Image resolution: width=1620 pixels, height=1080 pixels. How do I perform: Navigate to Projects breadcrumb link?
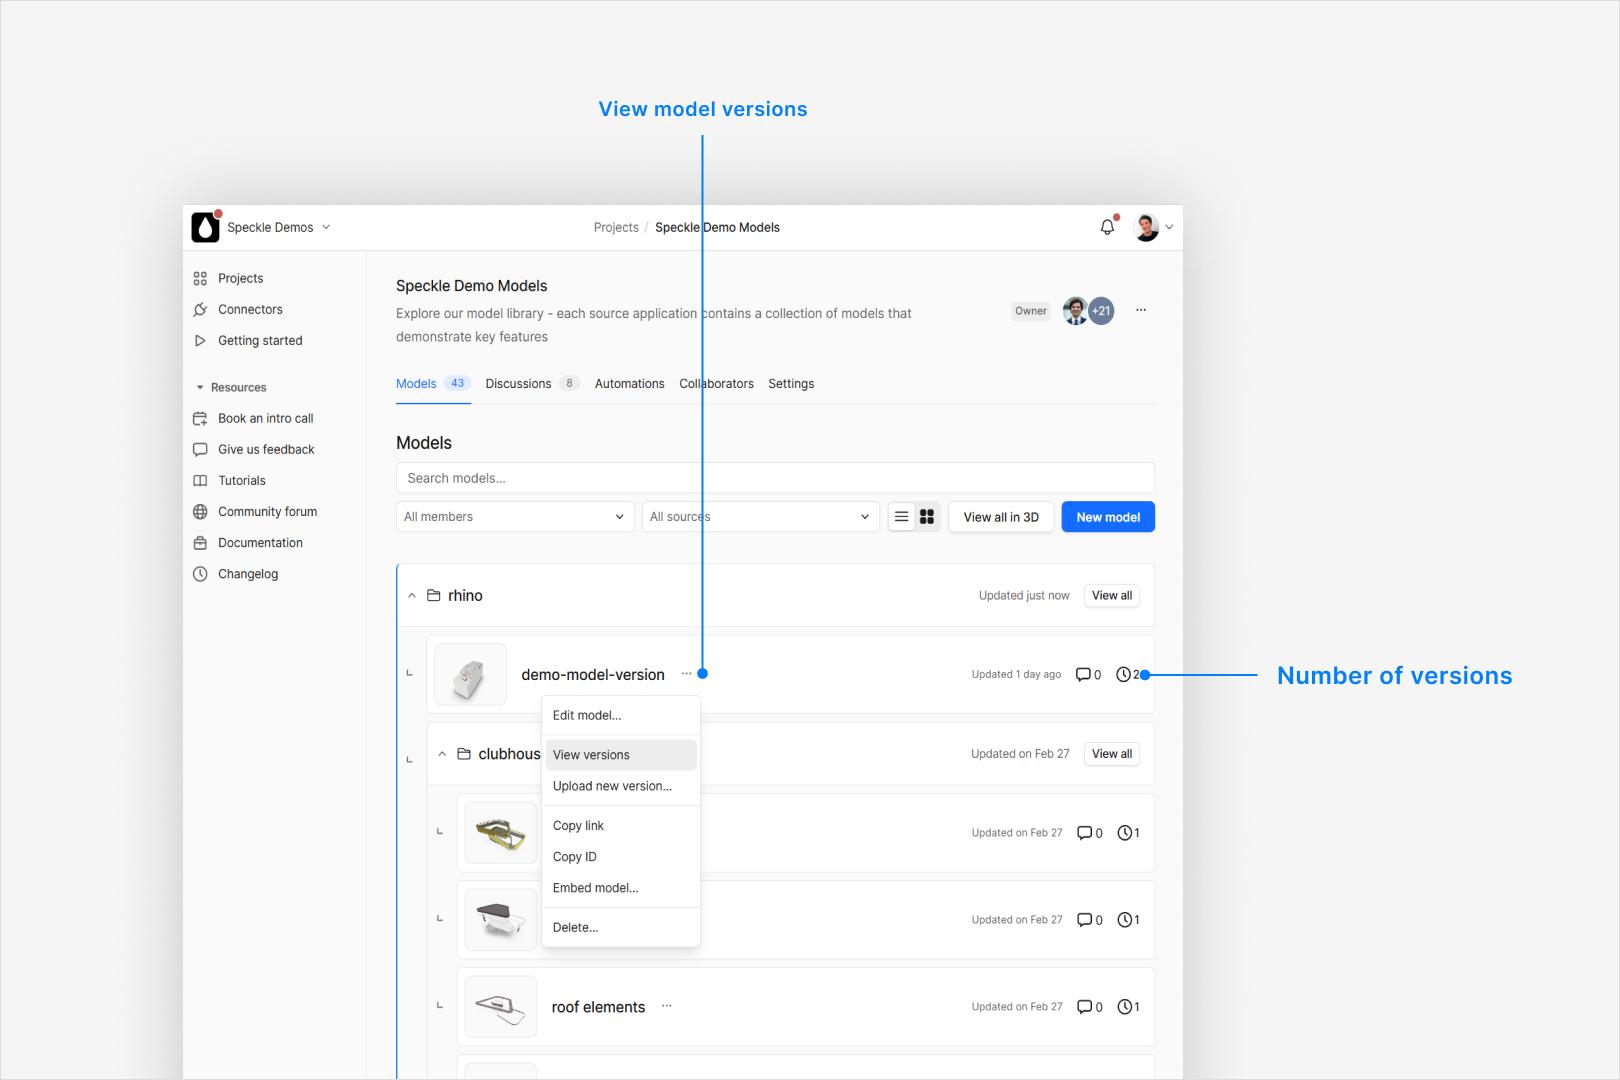tap(616, 227)
